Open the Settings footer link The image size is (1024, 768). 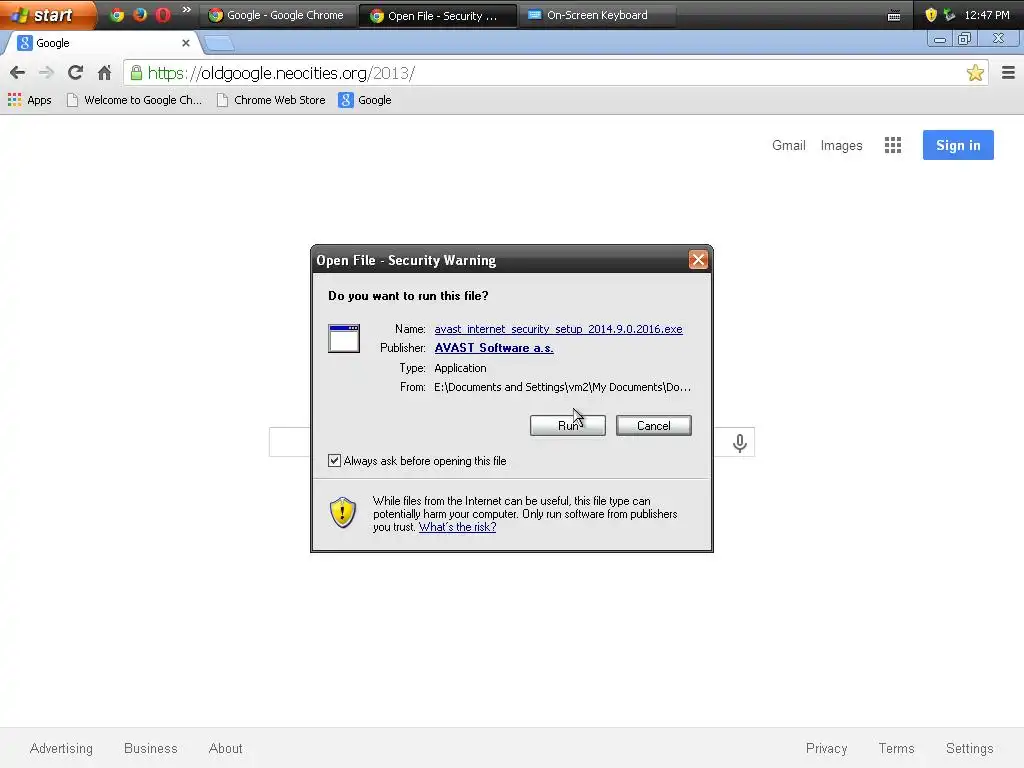[969, 748]
